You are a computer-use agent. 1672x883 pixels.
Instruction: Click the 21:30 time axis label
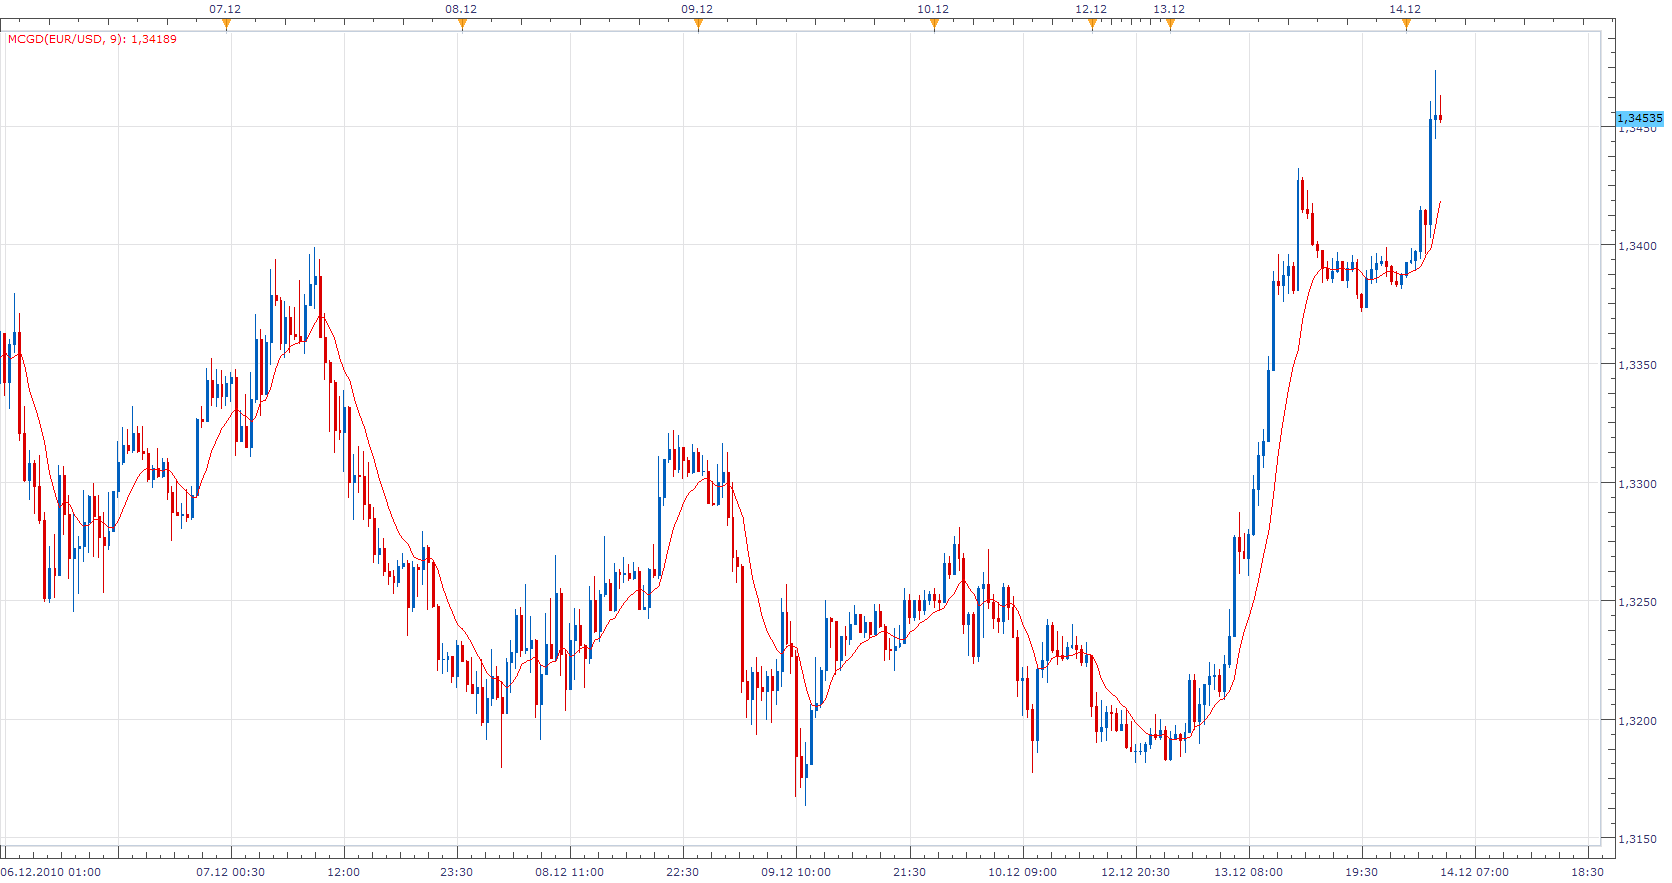coord(909,872)
